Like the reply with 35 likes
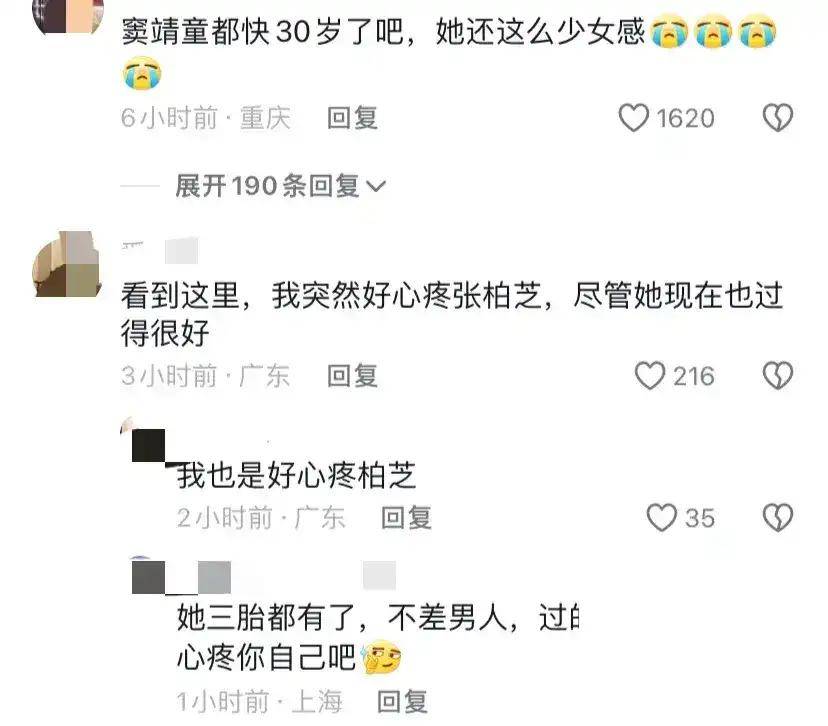 [x=662, y=517]
